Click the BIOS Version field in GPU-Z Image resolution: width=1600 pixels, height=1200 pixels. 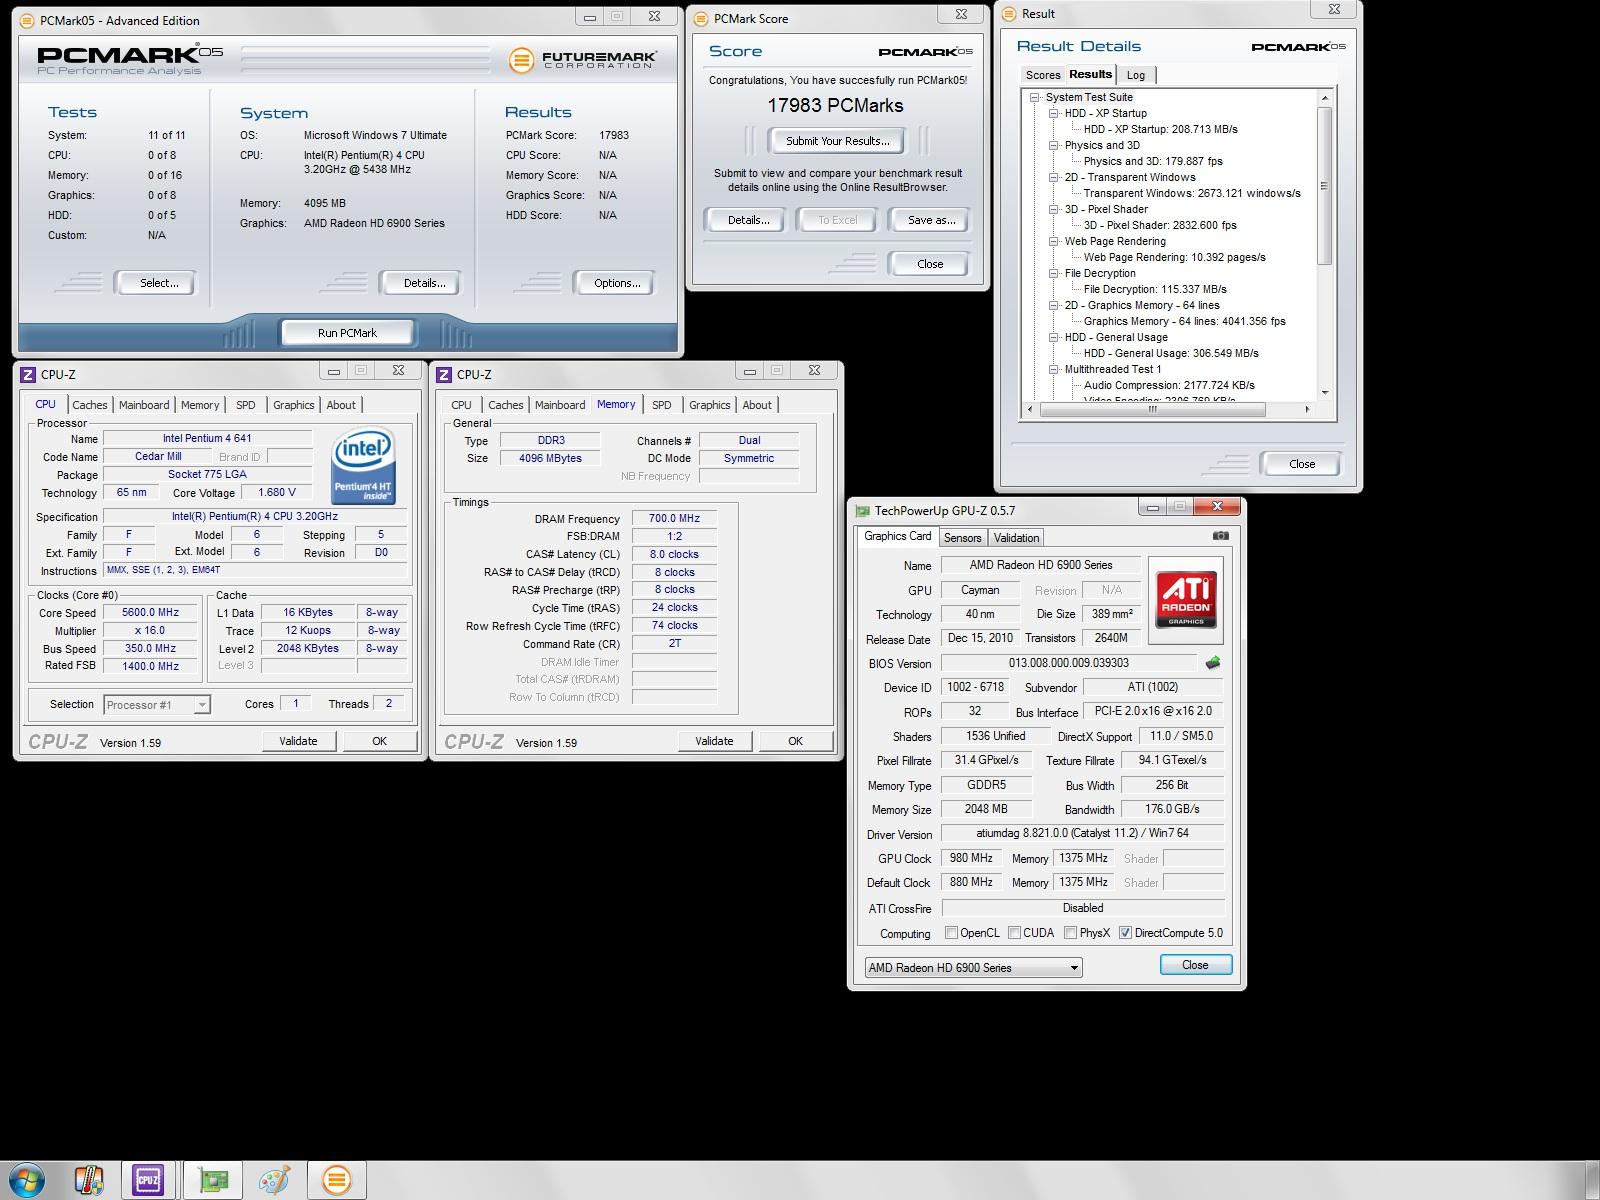point(1068,663)
